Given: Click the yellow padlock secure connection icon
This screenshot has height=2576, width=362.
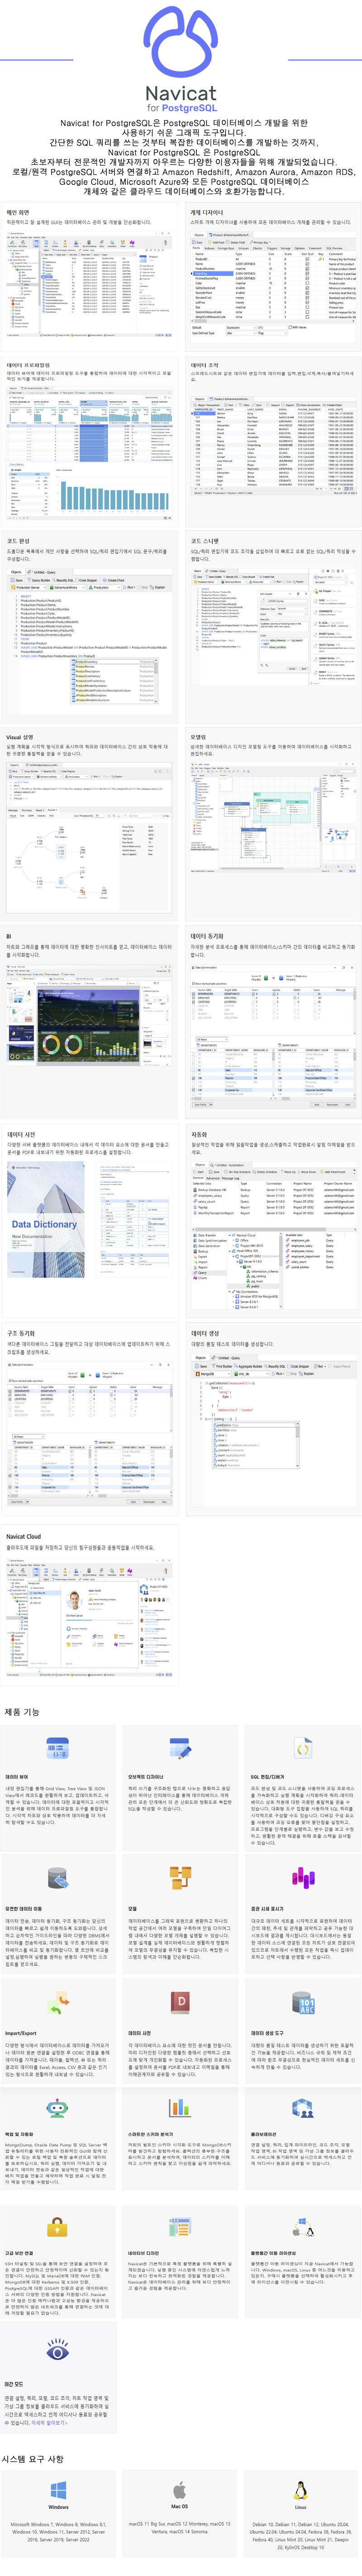Looking at the screenshot, I should tap(58, 2227).
